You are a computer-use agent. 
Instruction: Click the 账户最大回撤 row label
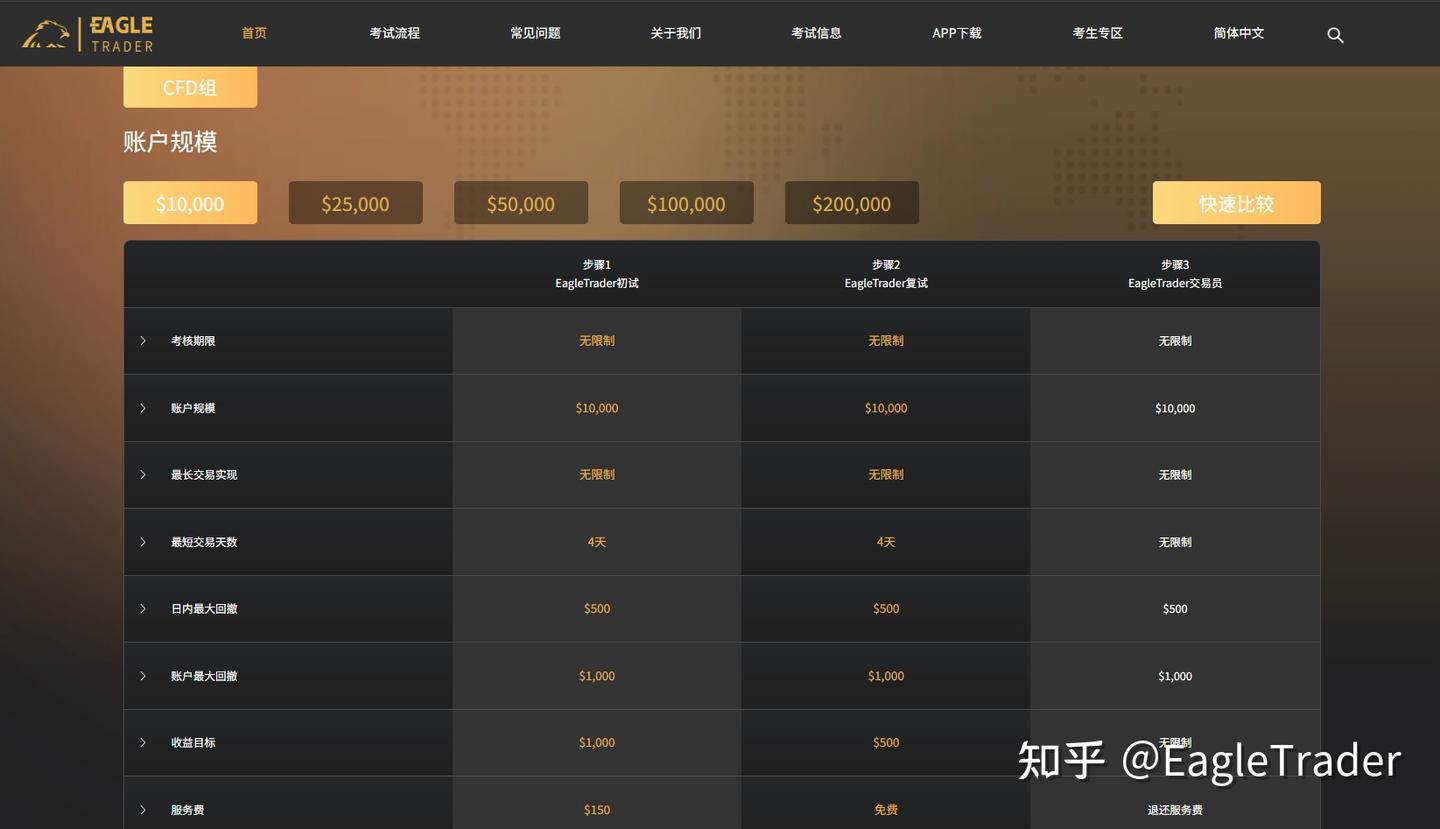pyautogui.click(x=204, y=676)
